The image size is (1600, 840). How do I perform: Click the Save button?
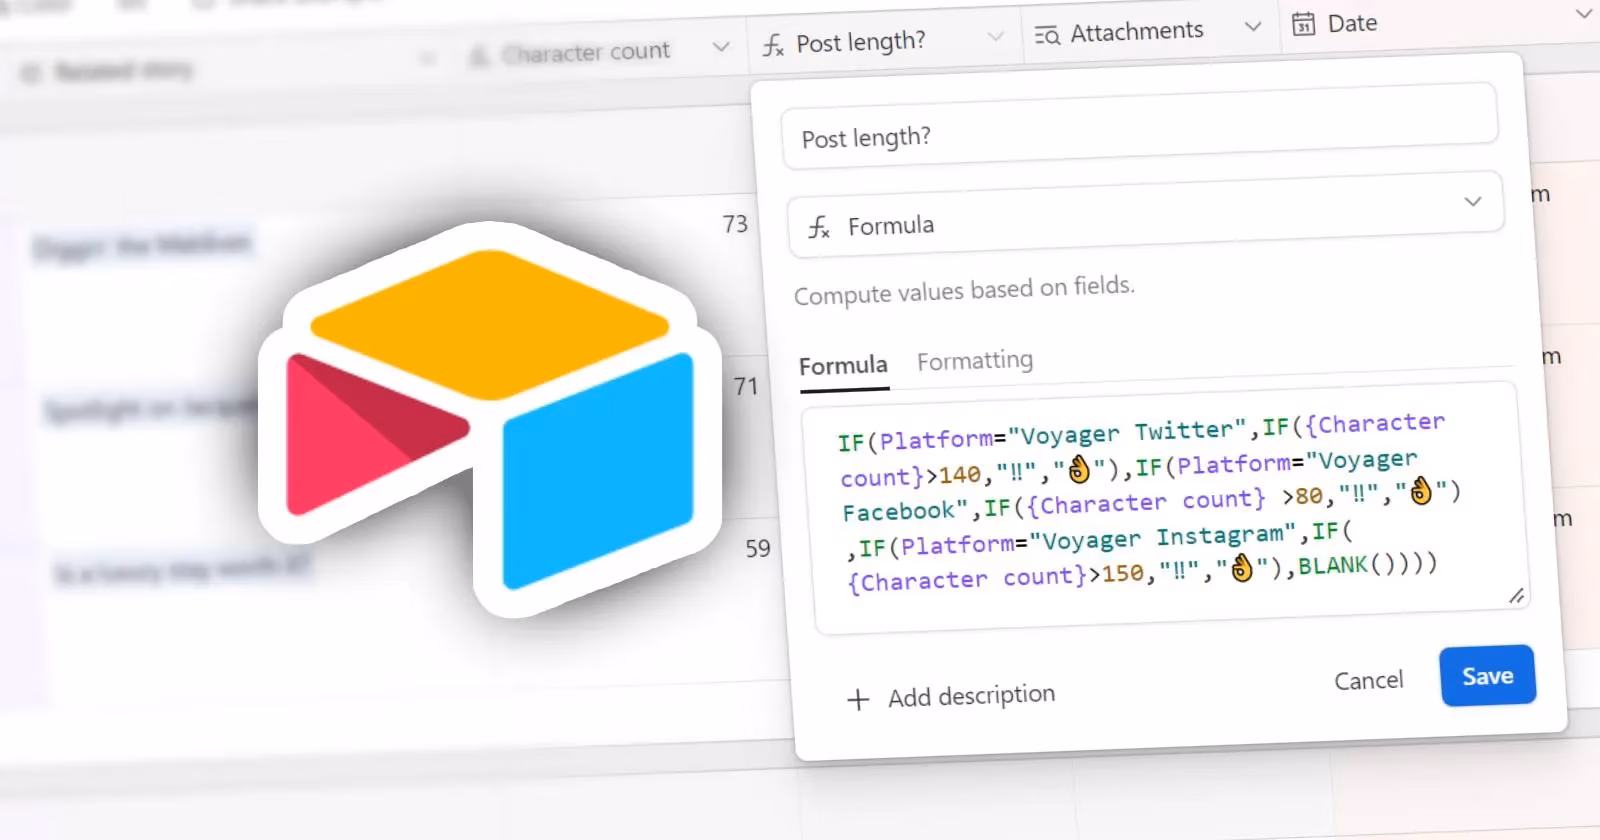(1488, 676)
